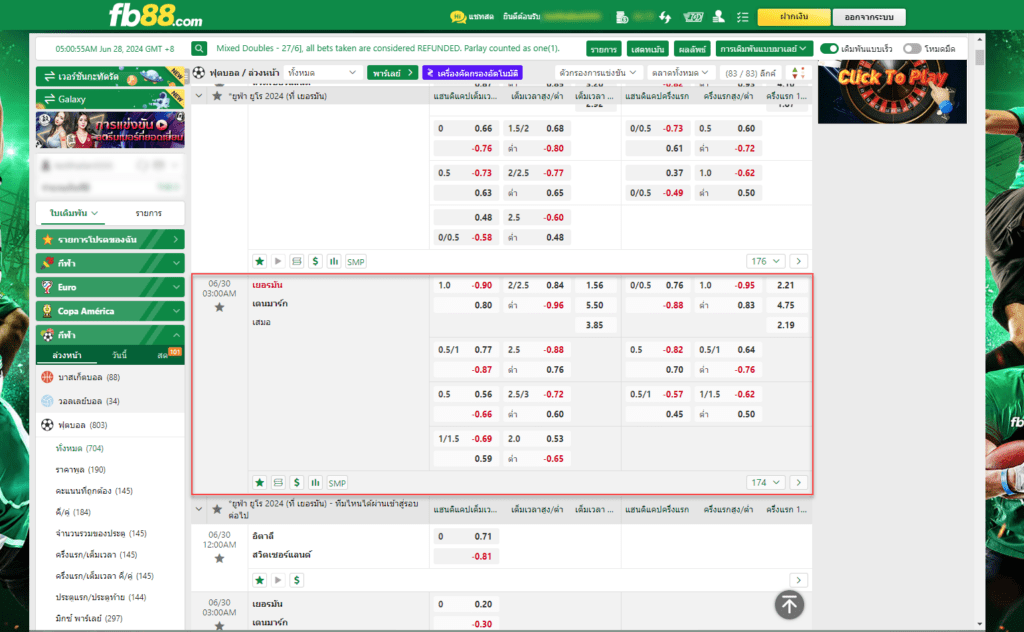Star the UEFA Euro to-qualify league header

pyautogui.click(x=217, y=509)
